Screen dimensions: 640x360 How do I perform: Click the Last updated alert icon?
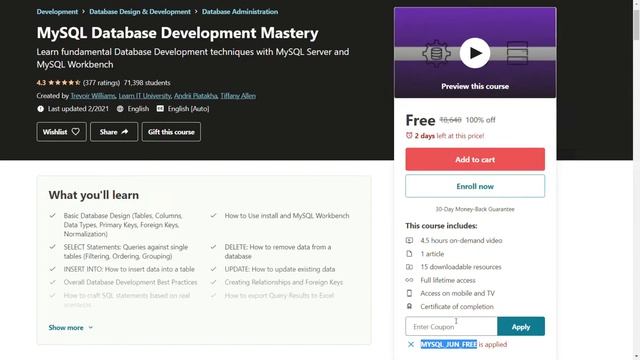click(40, 109)
